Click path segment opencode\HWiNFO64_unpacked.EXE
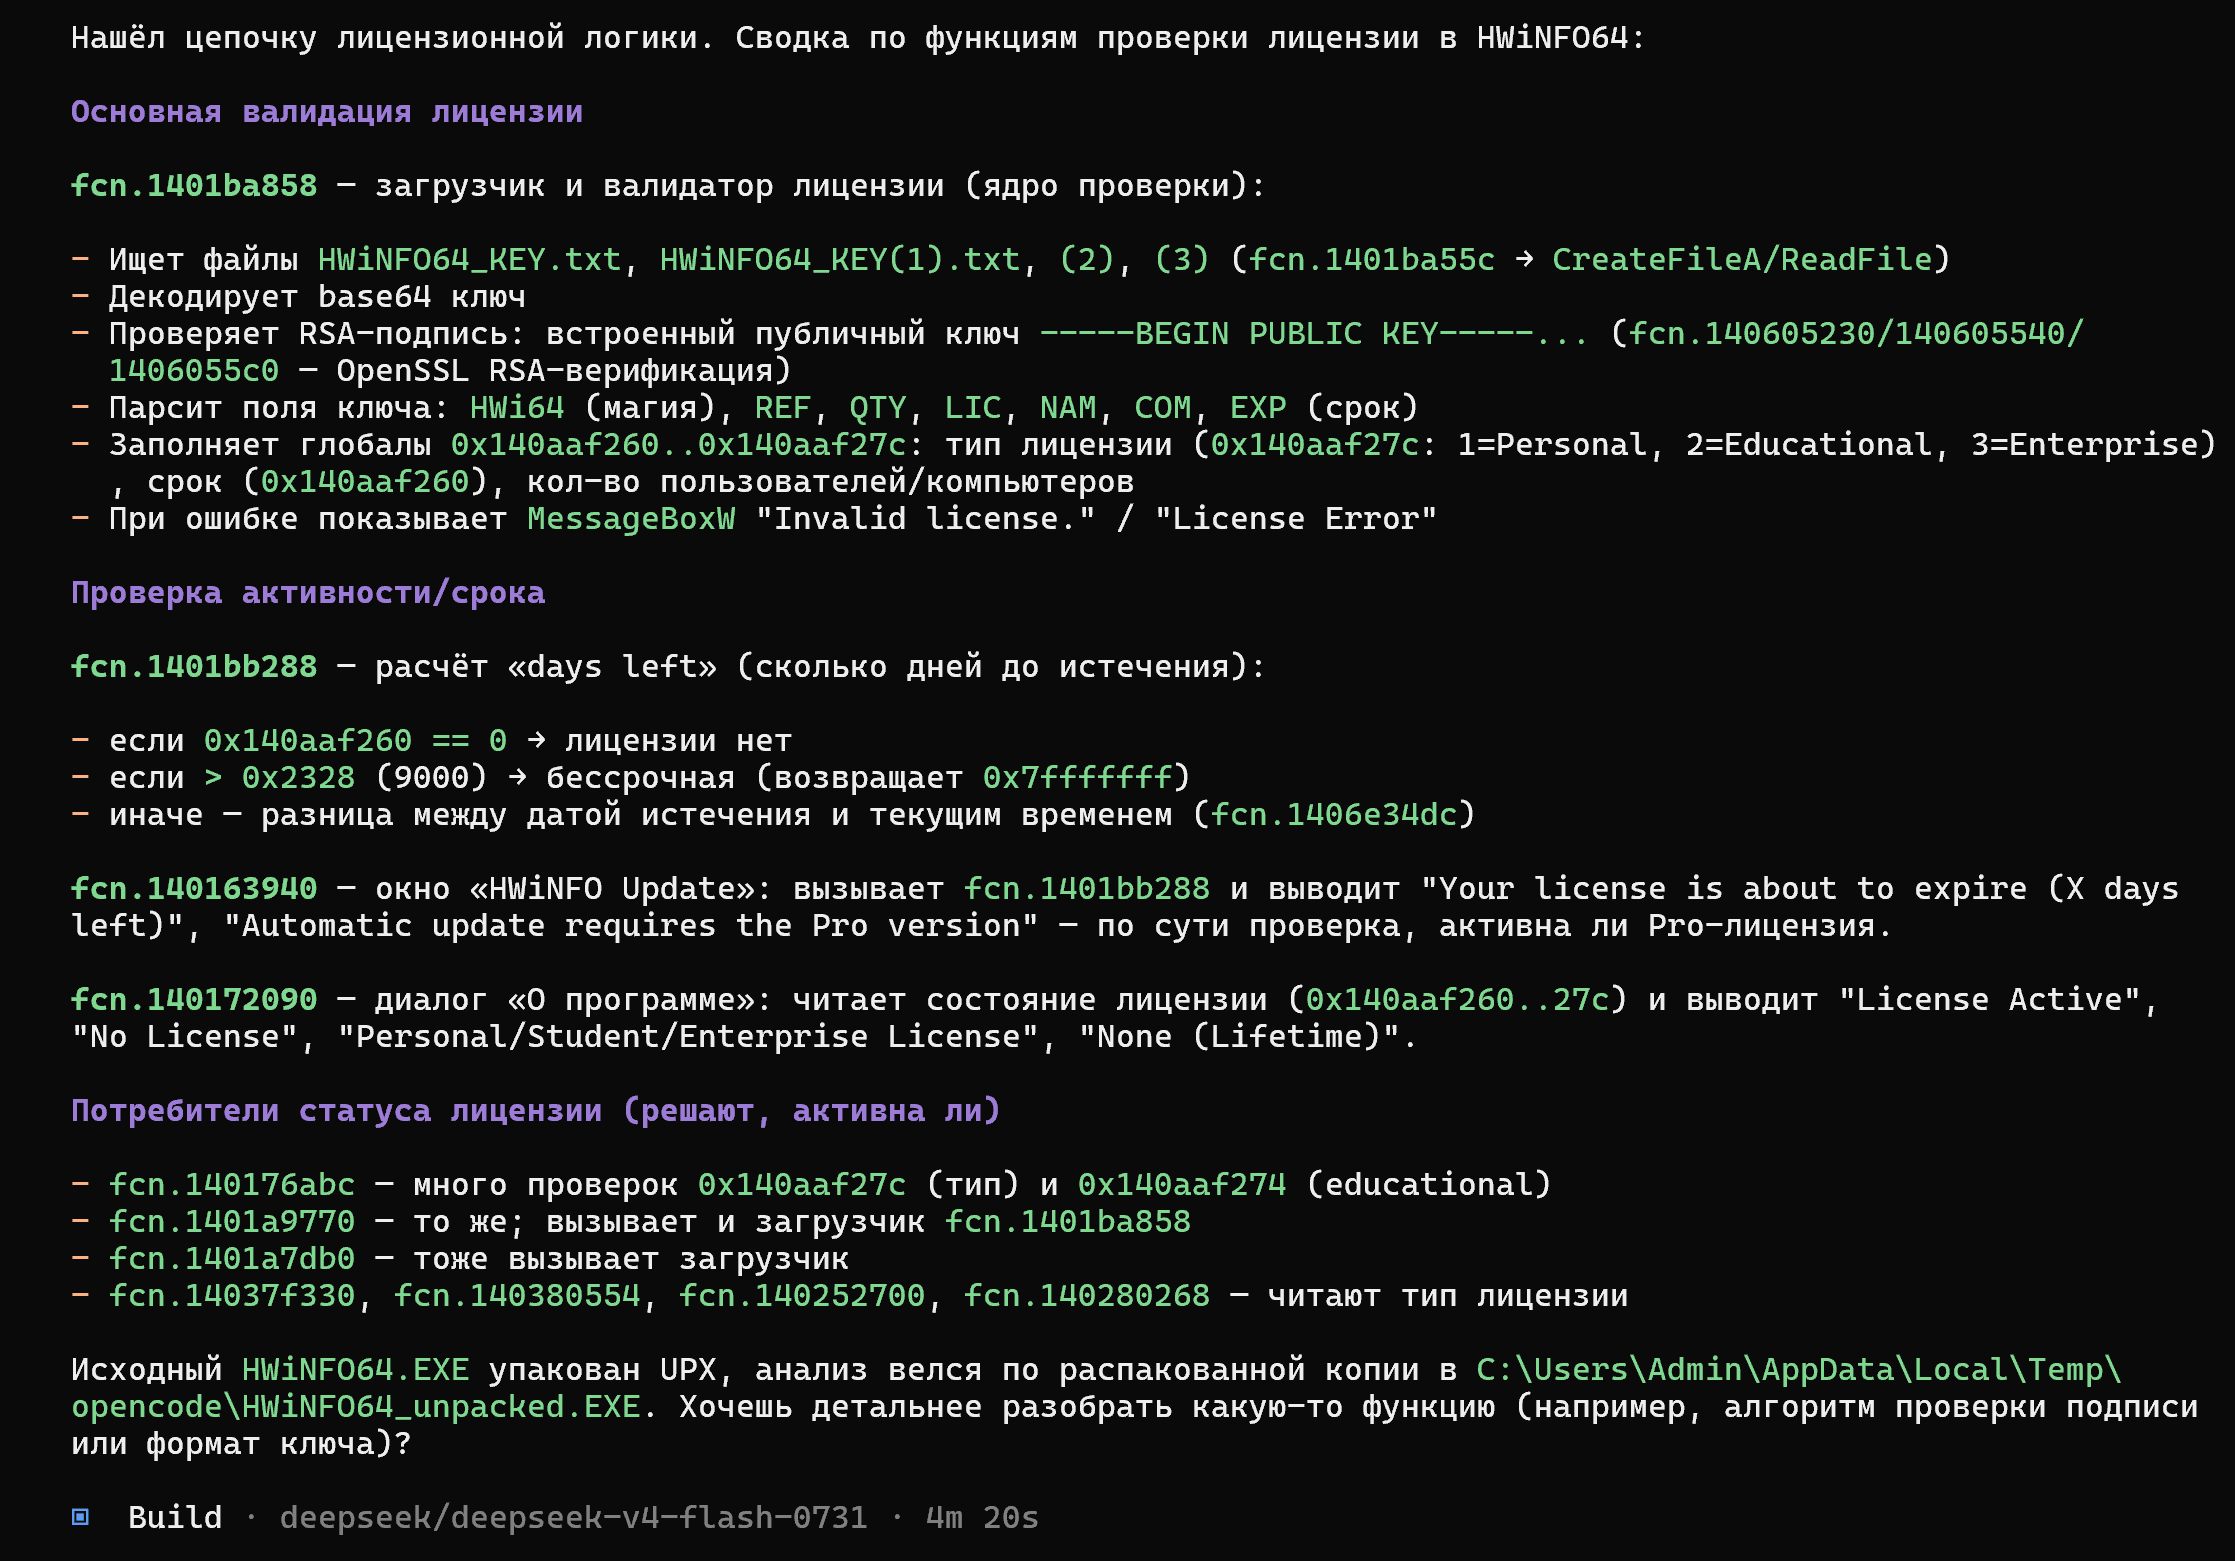Image resolution: width=2235 pixels, height=1561 pixels. point(356,1407)
